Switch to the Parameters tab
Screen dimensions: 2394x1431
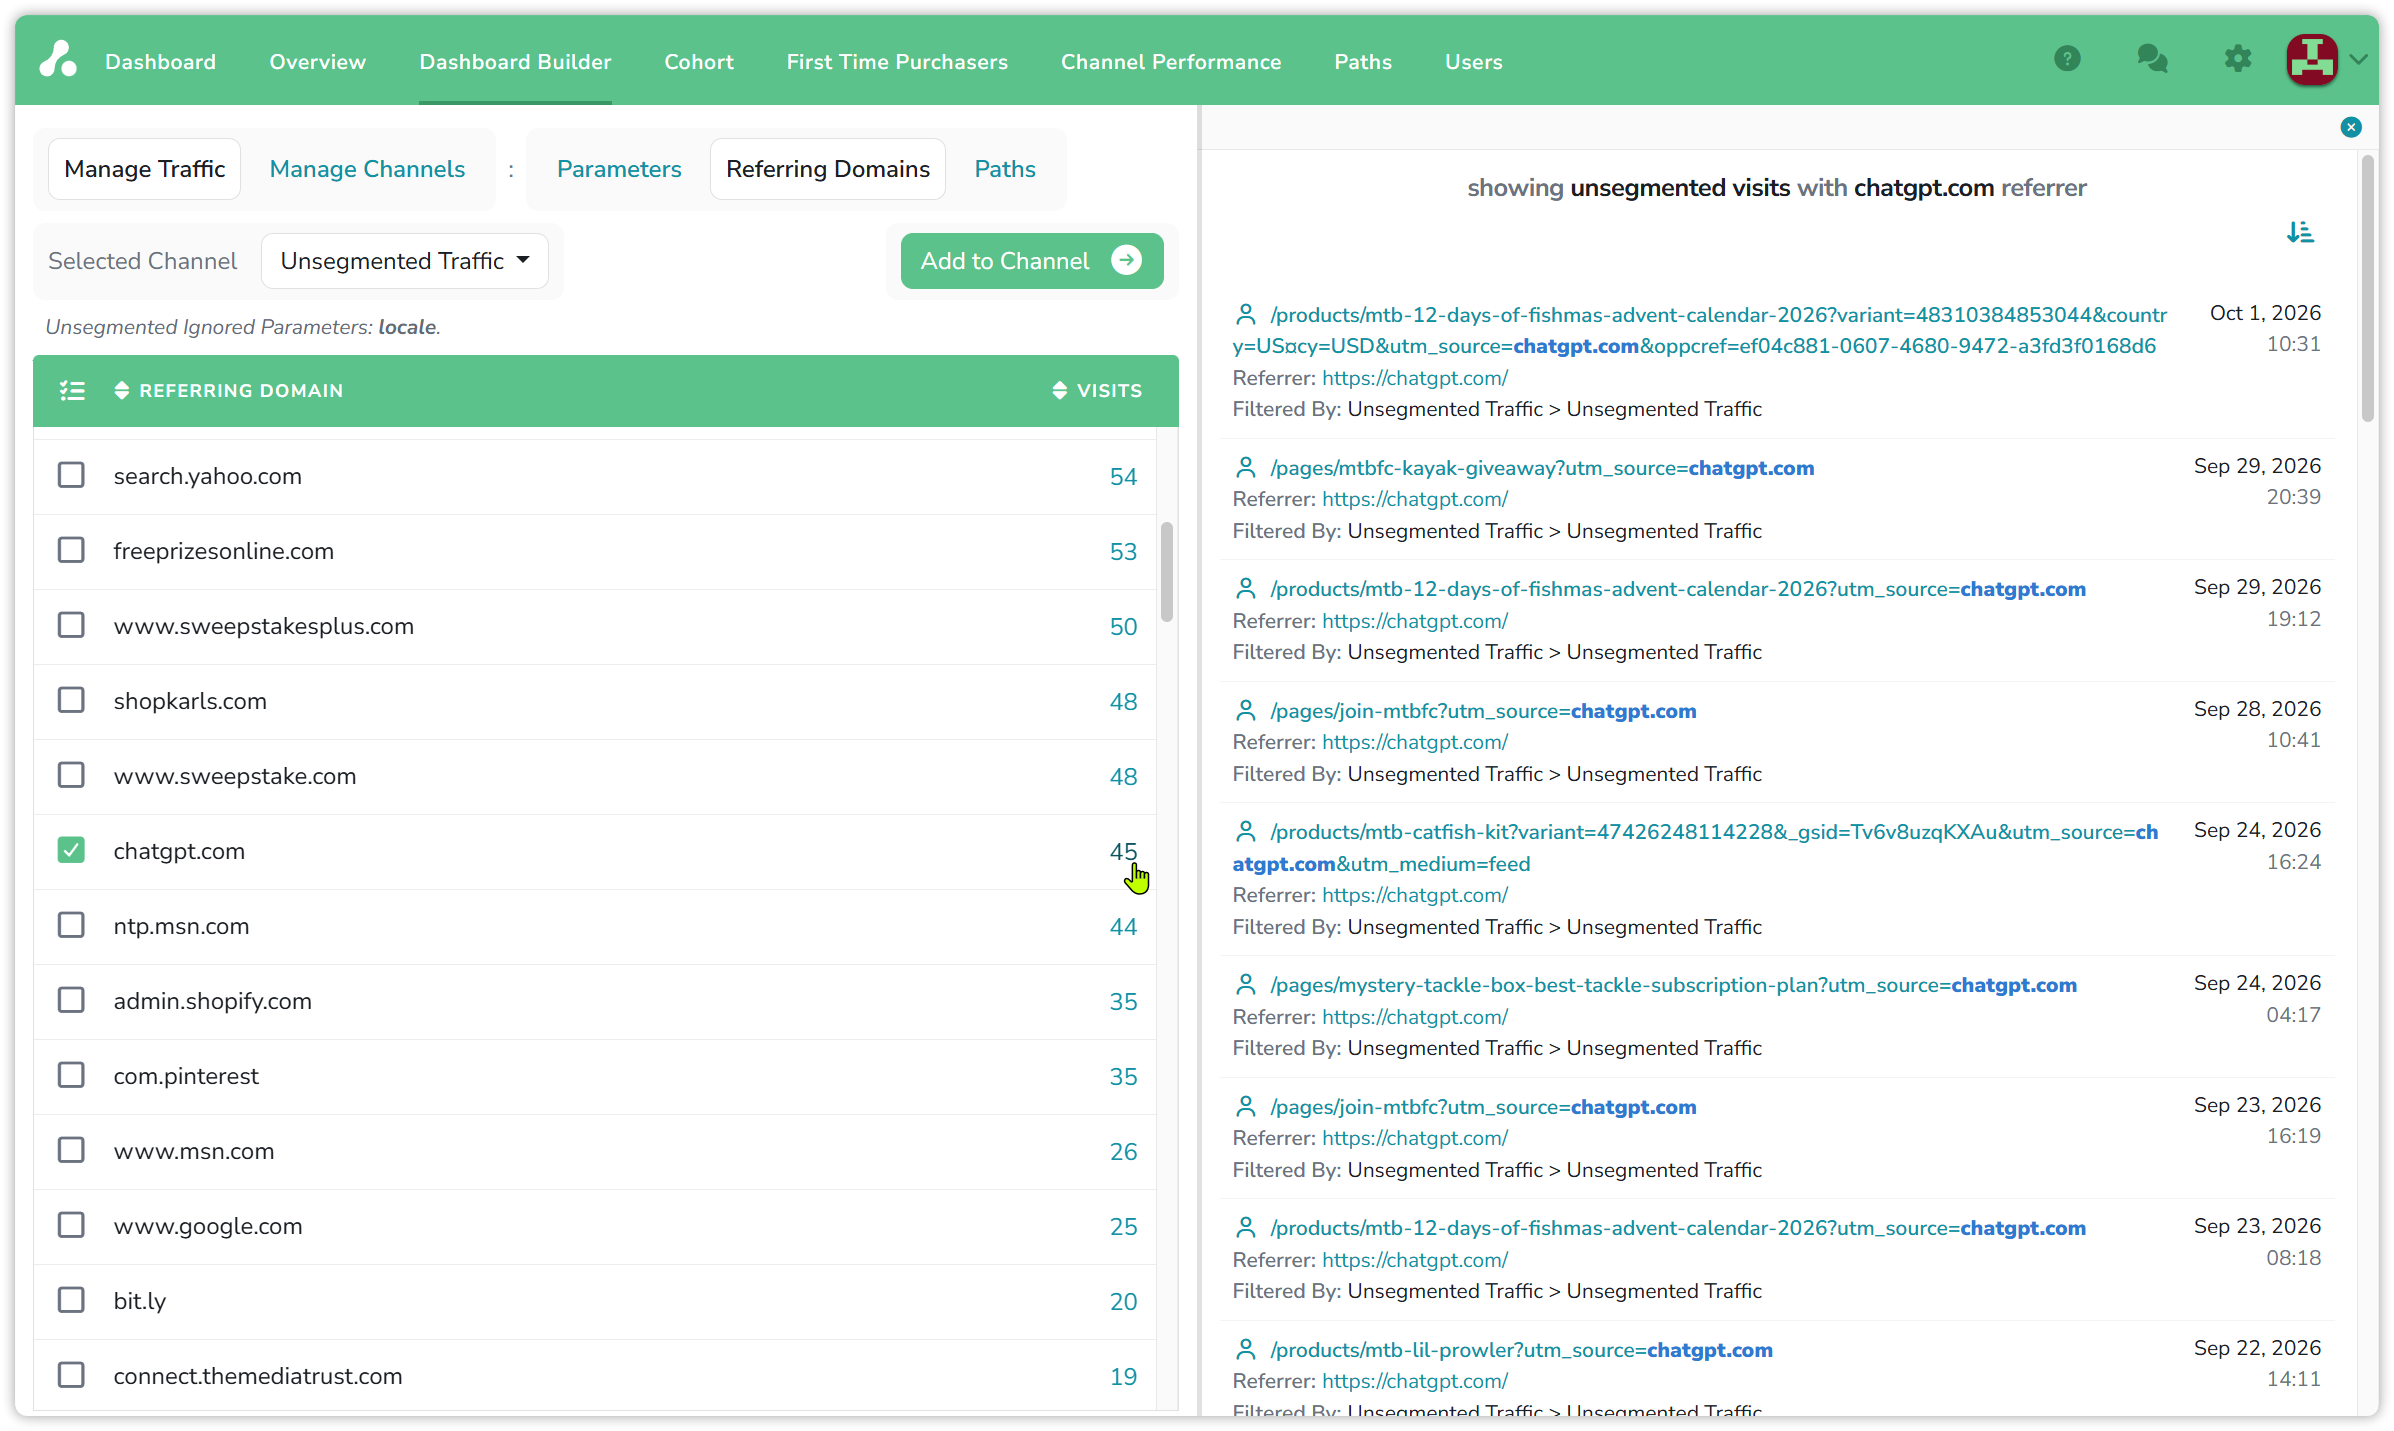(619, 169)
